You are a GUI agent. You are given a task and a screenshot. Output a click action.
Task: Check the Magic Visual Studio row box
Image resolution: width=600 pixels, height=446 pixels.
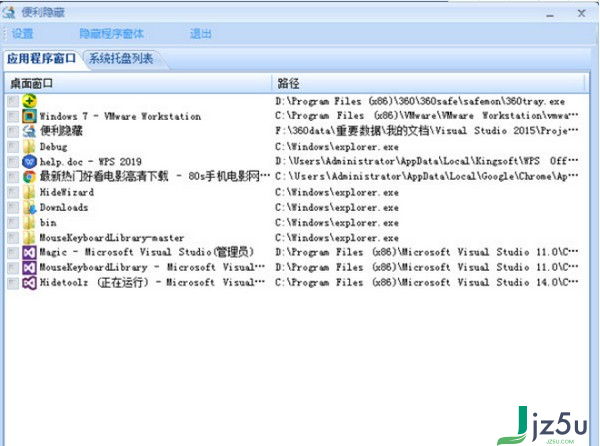tap(13, 253)
